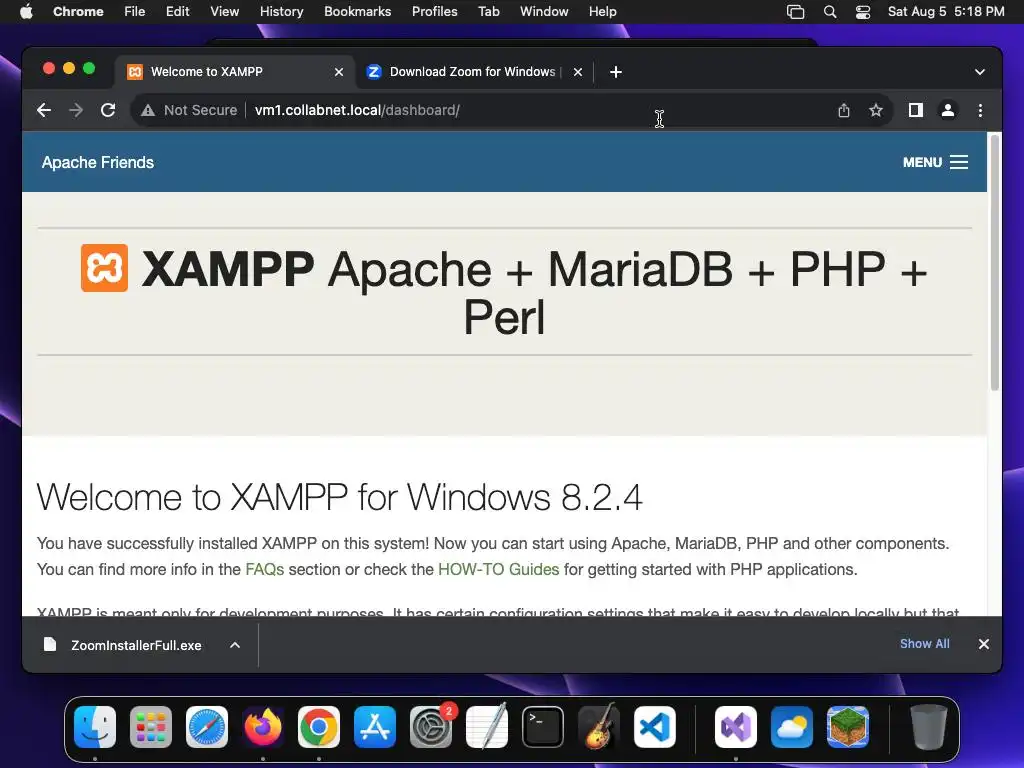Reload the XAMPP dashboard page
The image size is (1024, 768).
108,110
